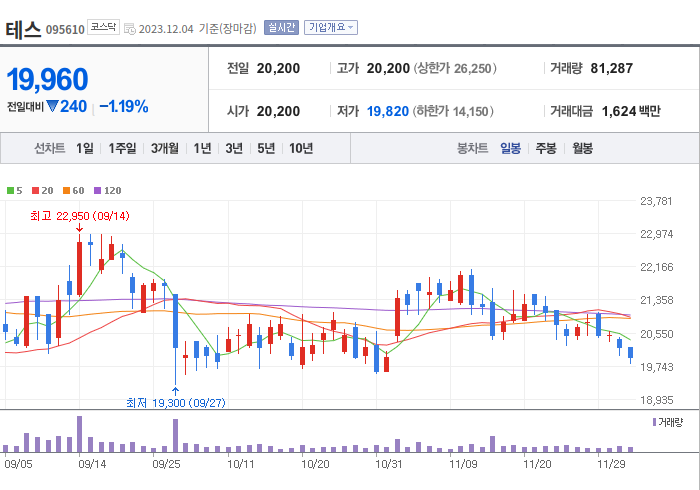Click the 상한가 26,250 upper limit text

455,68
